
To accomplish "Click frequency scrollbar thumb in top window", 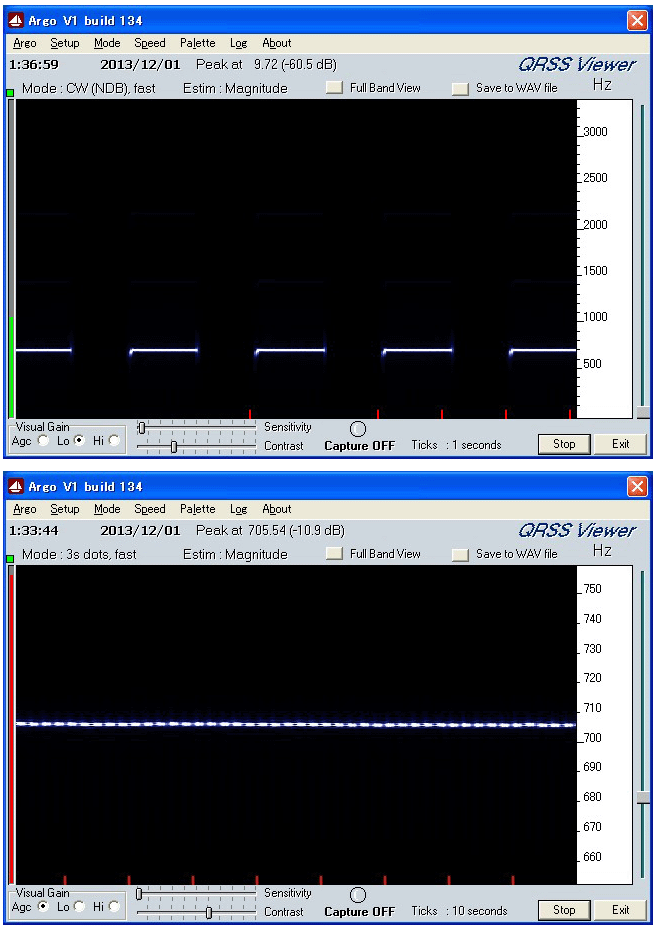I will click(x=643, y=412).
